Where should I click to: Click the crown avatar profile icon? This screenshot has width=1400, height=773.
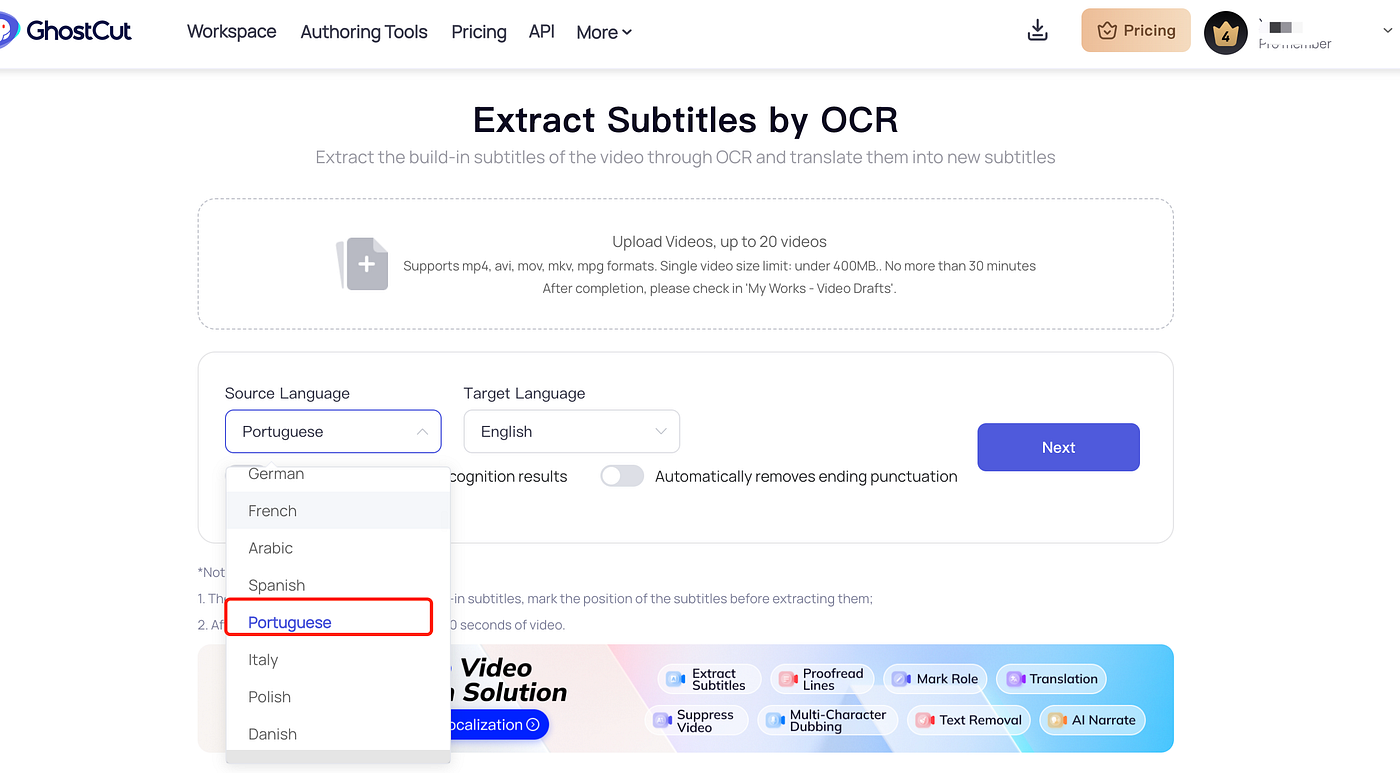(1225, 32)
